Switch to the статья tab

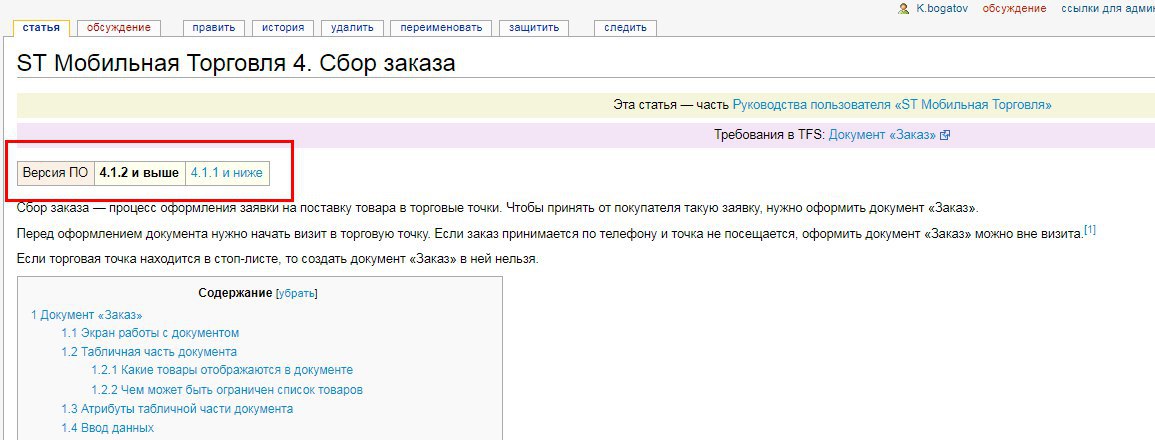41,28
